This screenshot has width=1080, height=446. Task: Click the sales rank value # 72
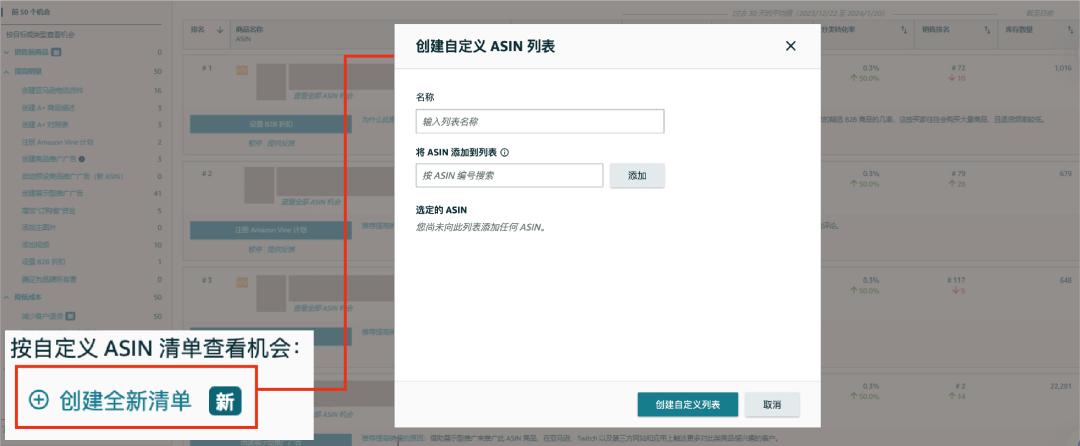point(957,68)
